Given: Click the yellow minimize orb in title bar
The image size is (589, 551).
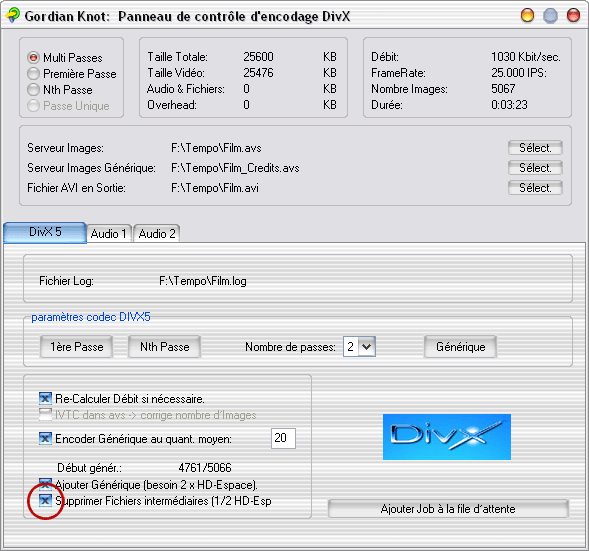Looking at the screenshot, I should click(527, 16).
